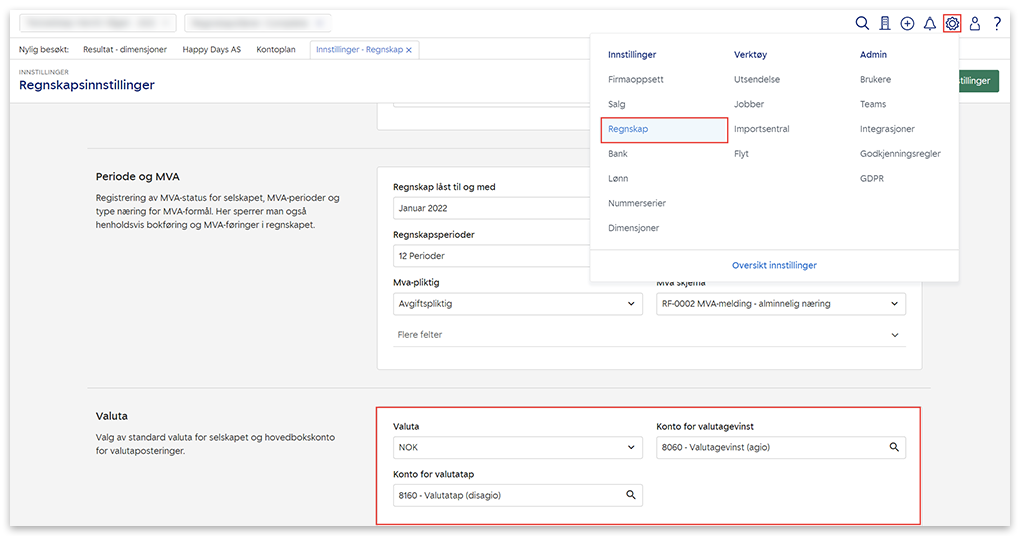Switch to the Kontoplan tab
Viewport: 1020px width, 536px height.
coord(276,49)
